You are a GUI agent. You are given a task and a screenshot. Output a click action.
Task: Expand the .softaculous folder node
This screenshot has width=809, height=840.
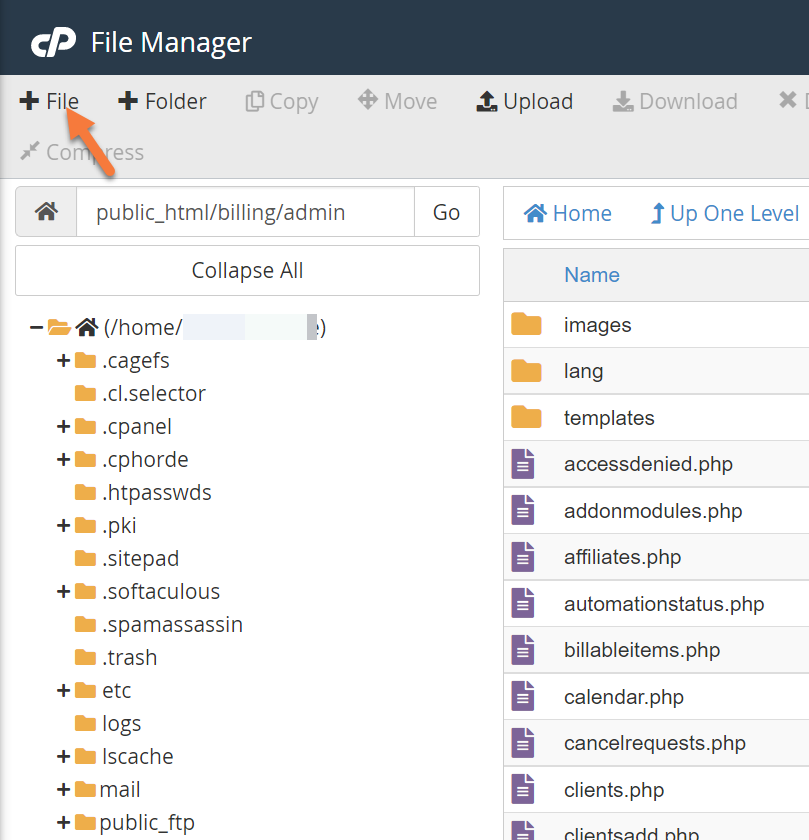pyautogui.click(x=63, y=591)
